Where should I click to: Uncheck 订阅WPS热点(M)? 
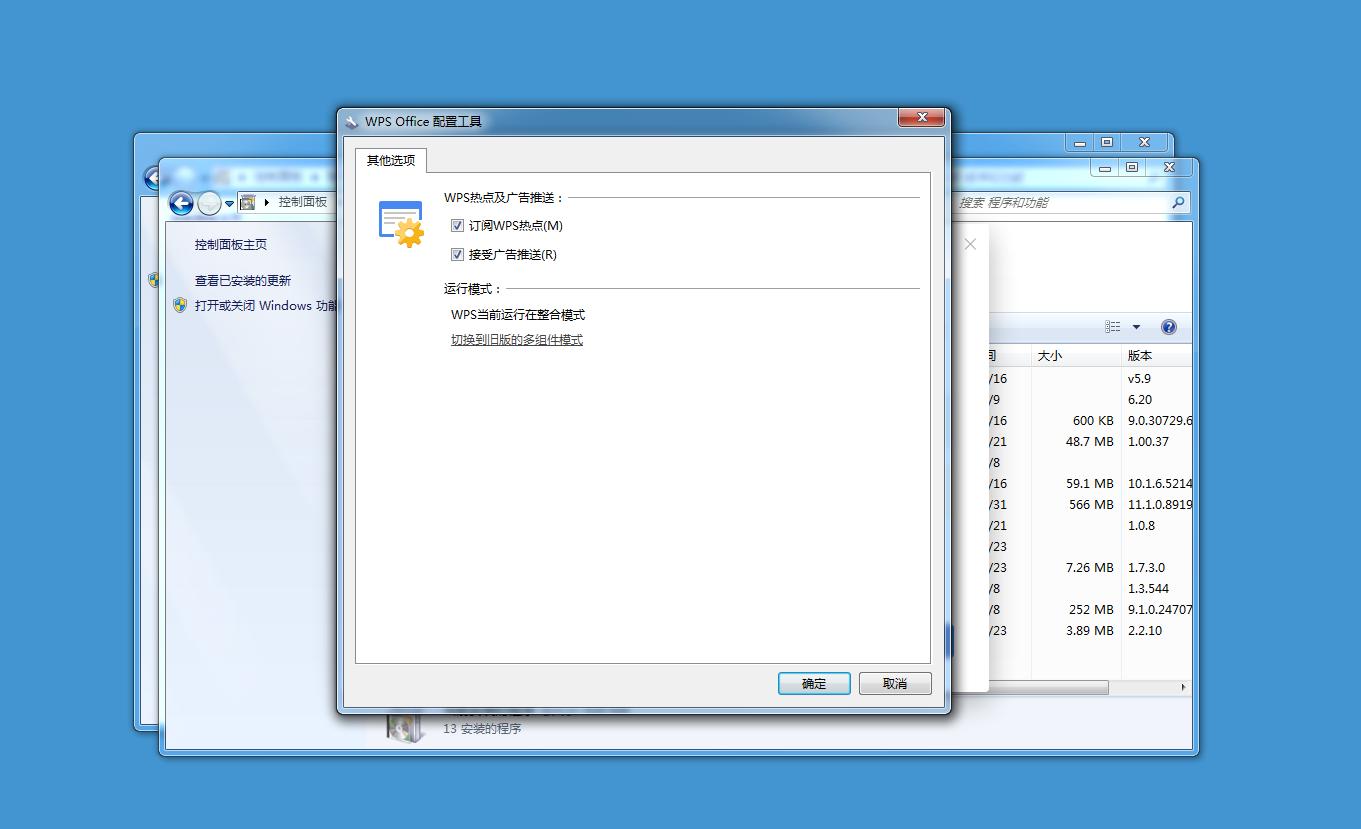point(457,225)
